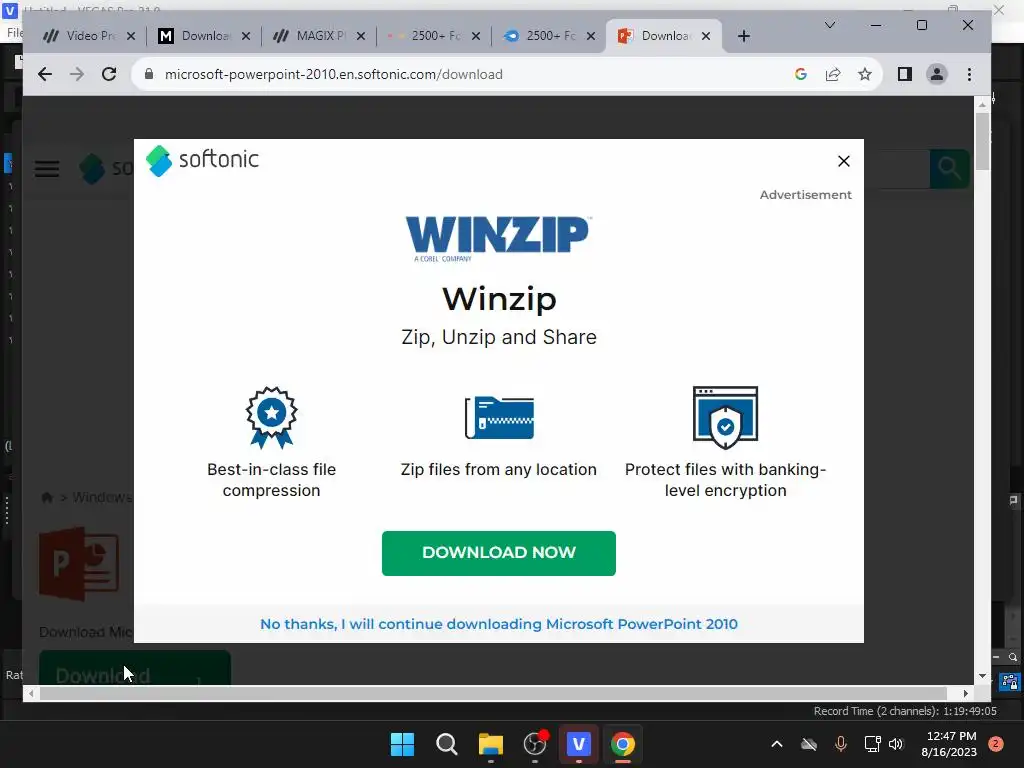The width and height of the screenshot is (1024, 768).
Task: Click the browser forward arrow
Action: [76, 74]
